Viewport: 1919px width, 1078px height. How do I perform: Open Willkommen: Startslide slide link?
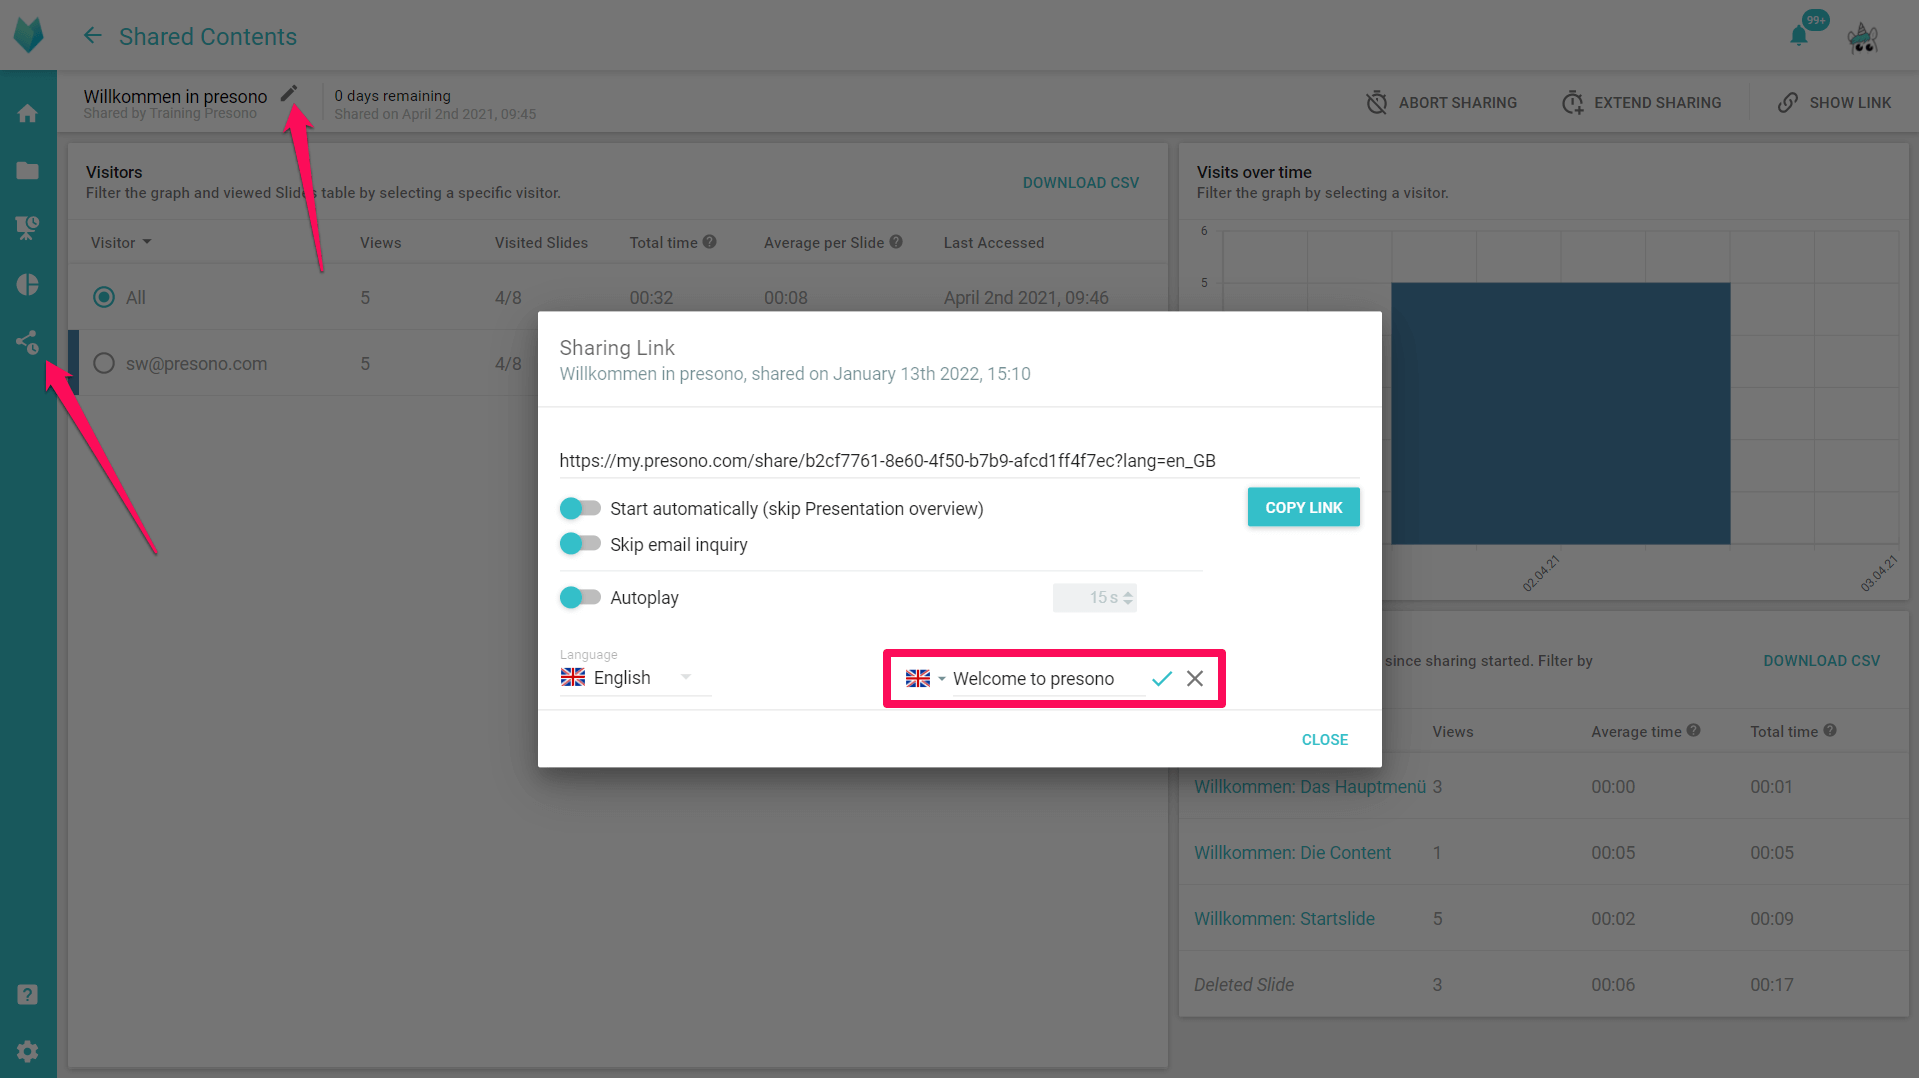pos(1284,919)
